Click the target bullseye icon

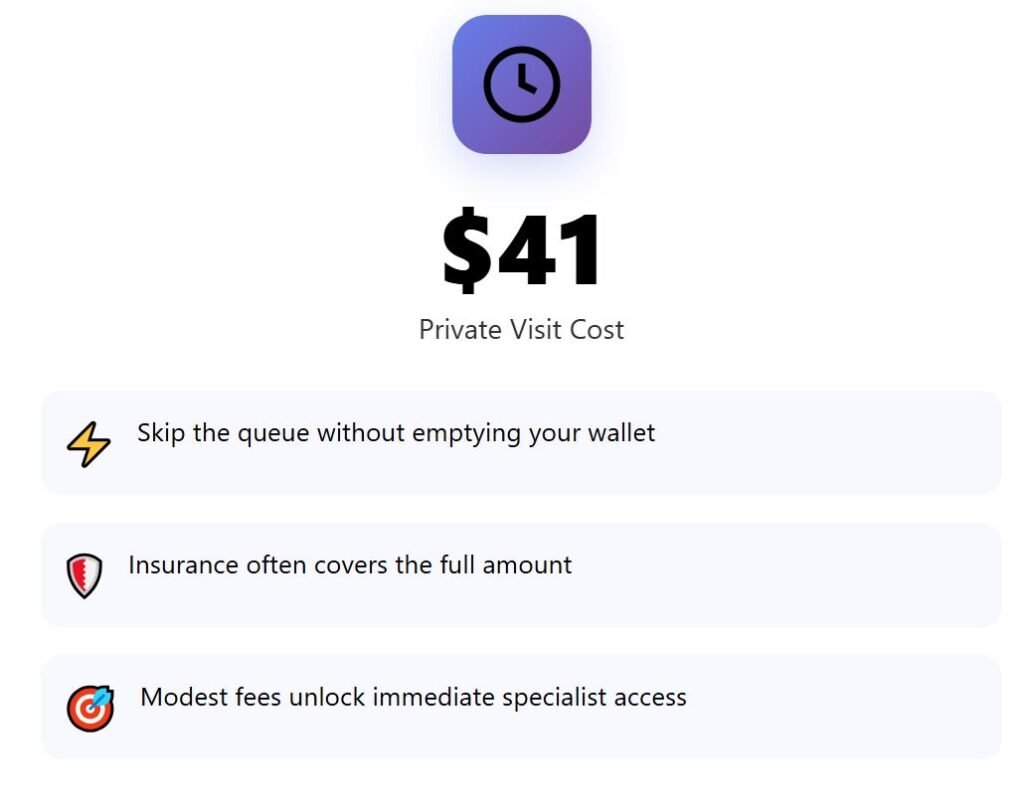click(x=90, y=708)
